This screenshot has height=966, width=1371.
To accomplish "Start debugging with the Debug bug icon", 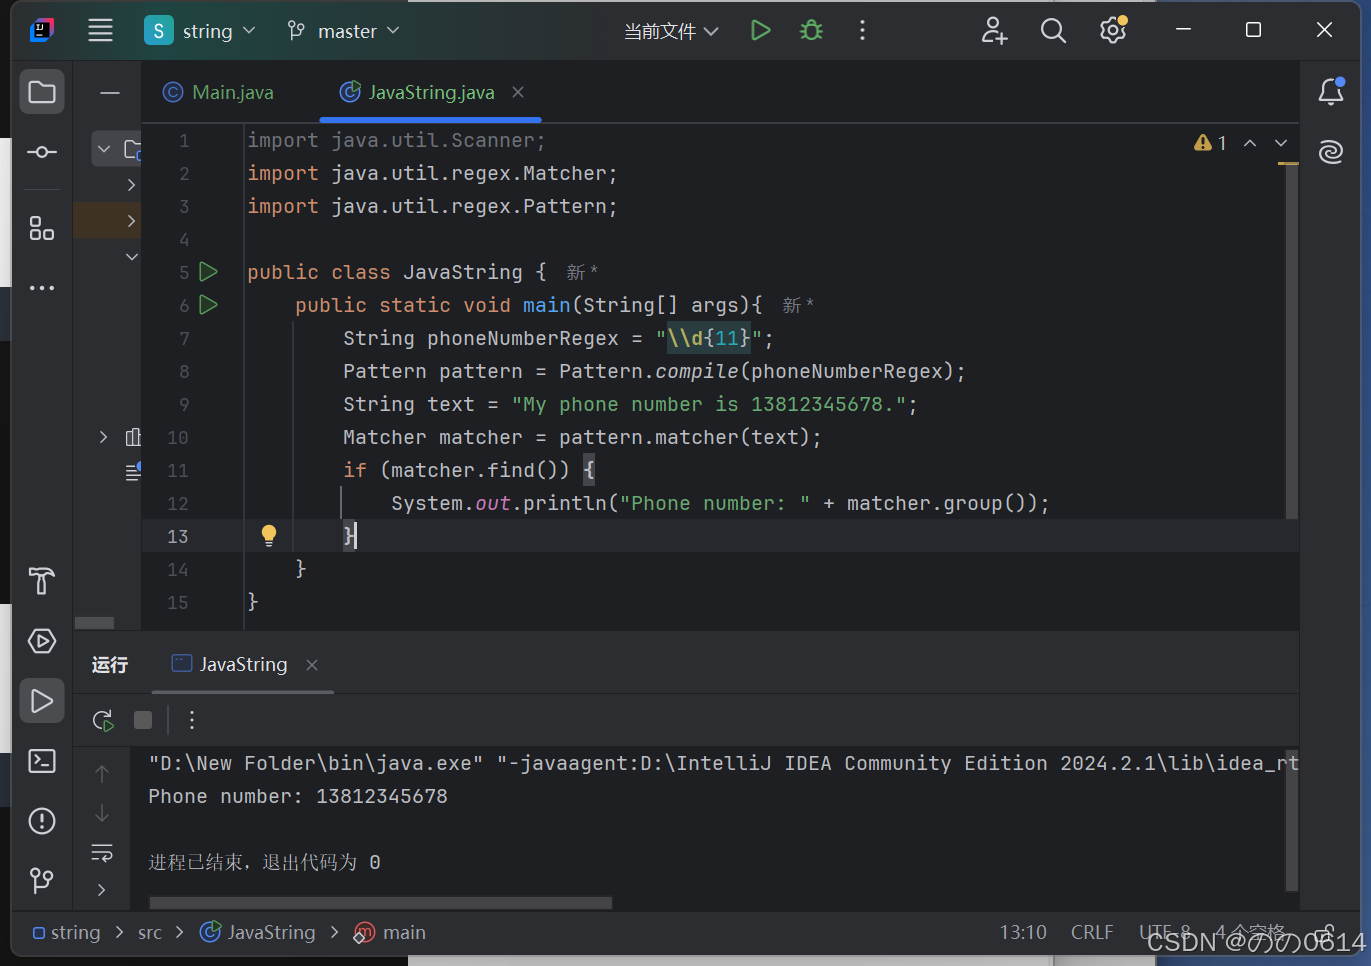I will (810, 30).
